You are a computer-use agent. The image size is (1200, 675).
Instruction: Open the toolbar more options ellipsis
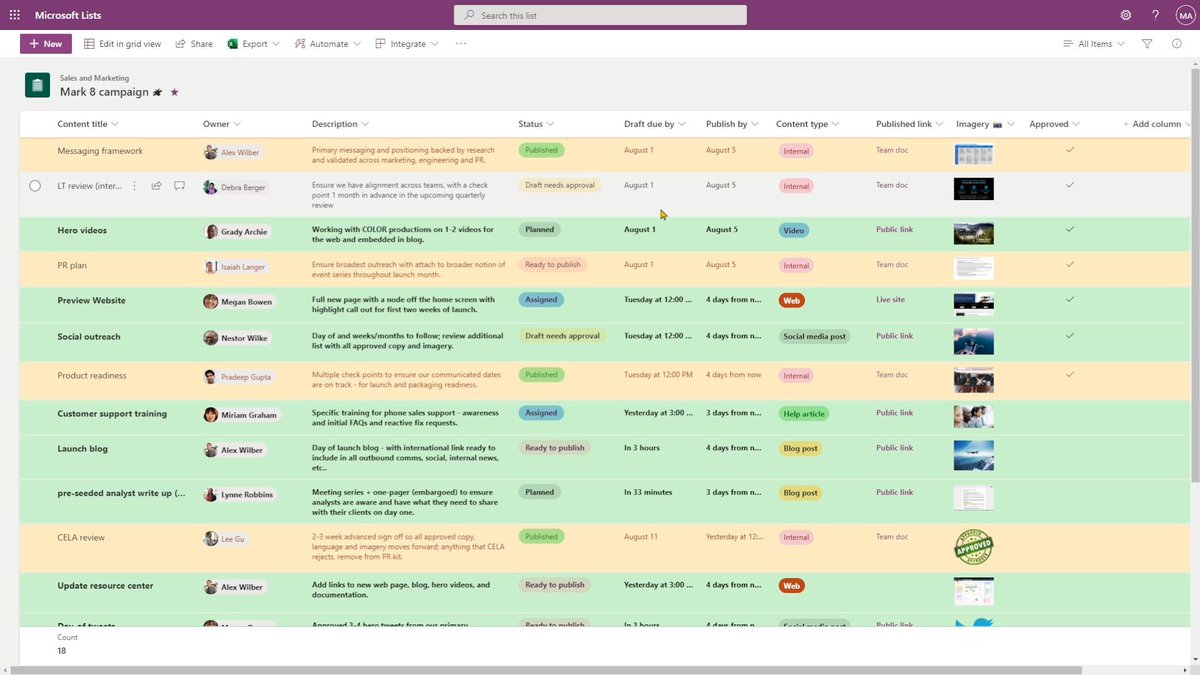[x=460, y=44]
